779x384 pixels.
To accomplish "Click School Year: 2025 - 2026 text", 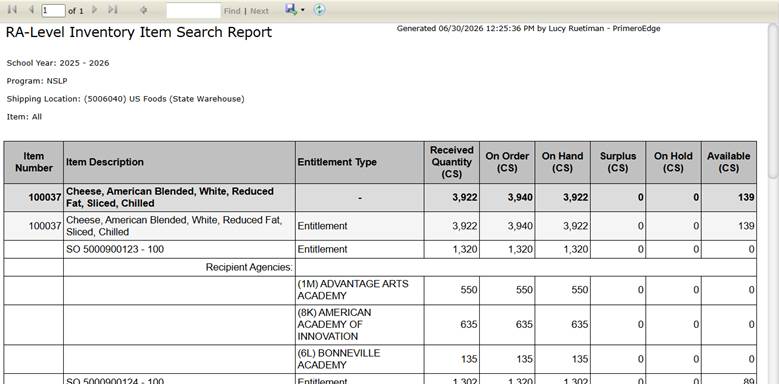I will (x=58, y=63).
